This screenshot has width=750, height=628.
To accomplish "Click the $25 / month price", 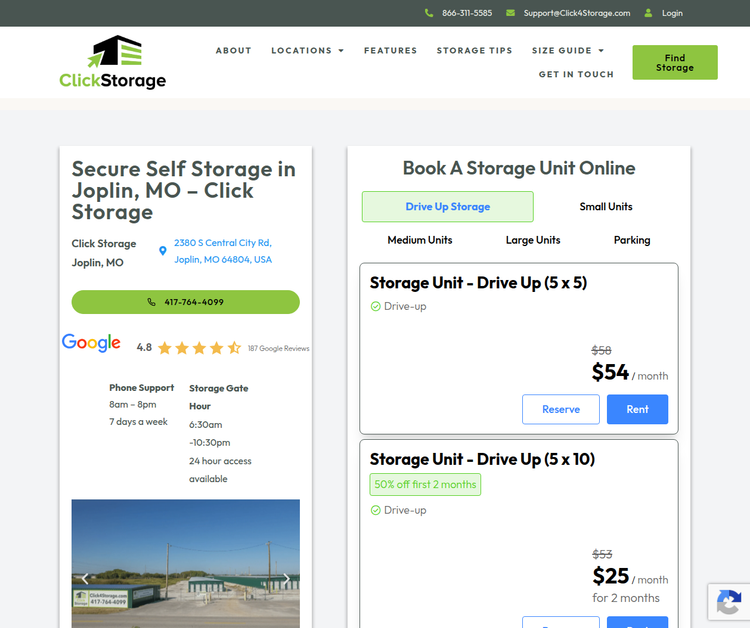I will click(x=629, y=576).
